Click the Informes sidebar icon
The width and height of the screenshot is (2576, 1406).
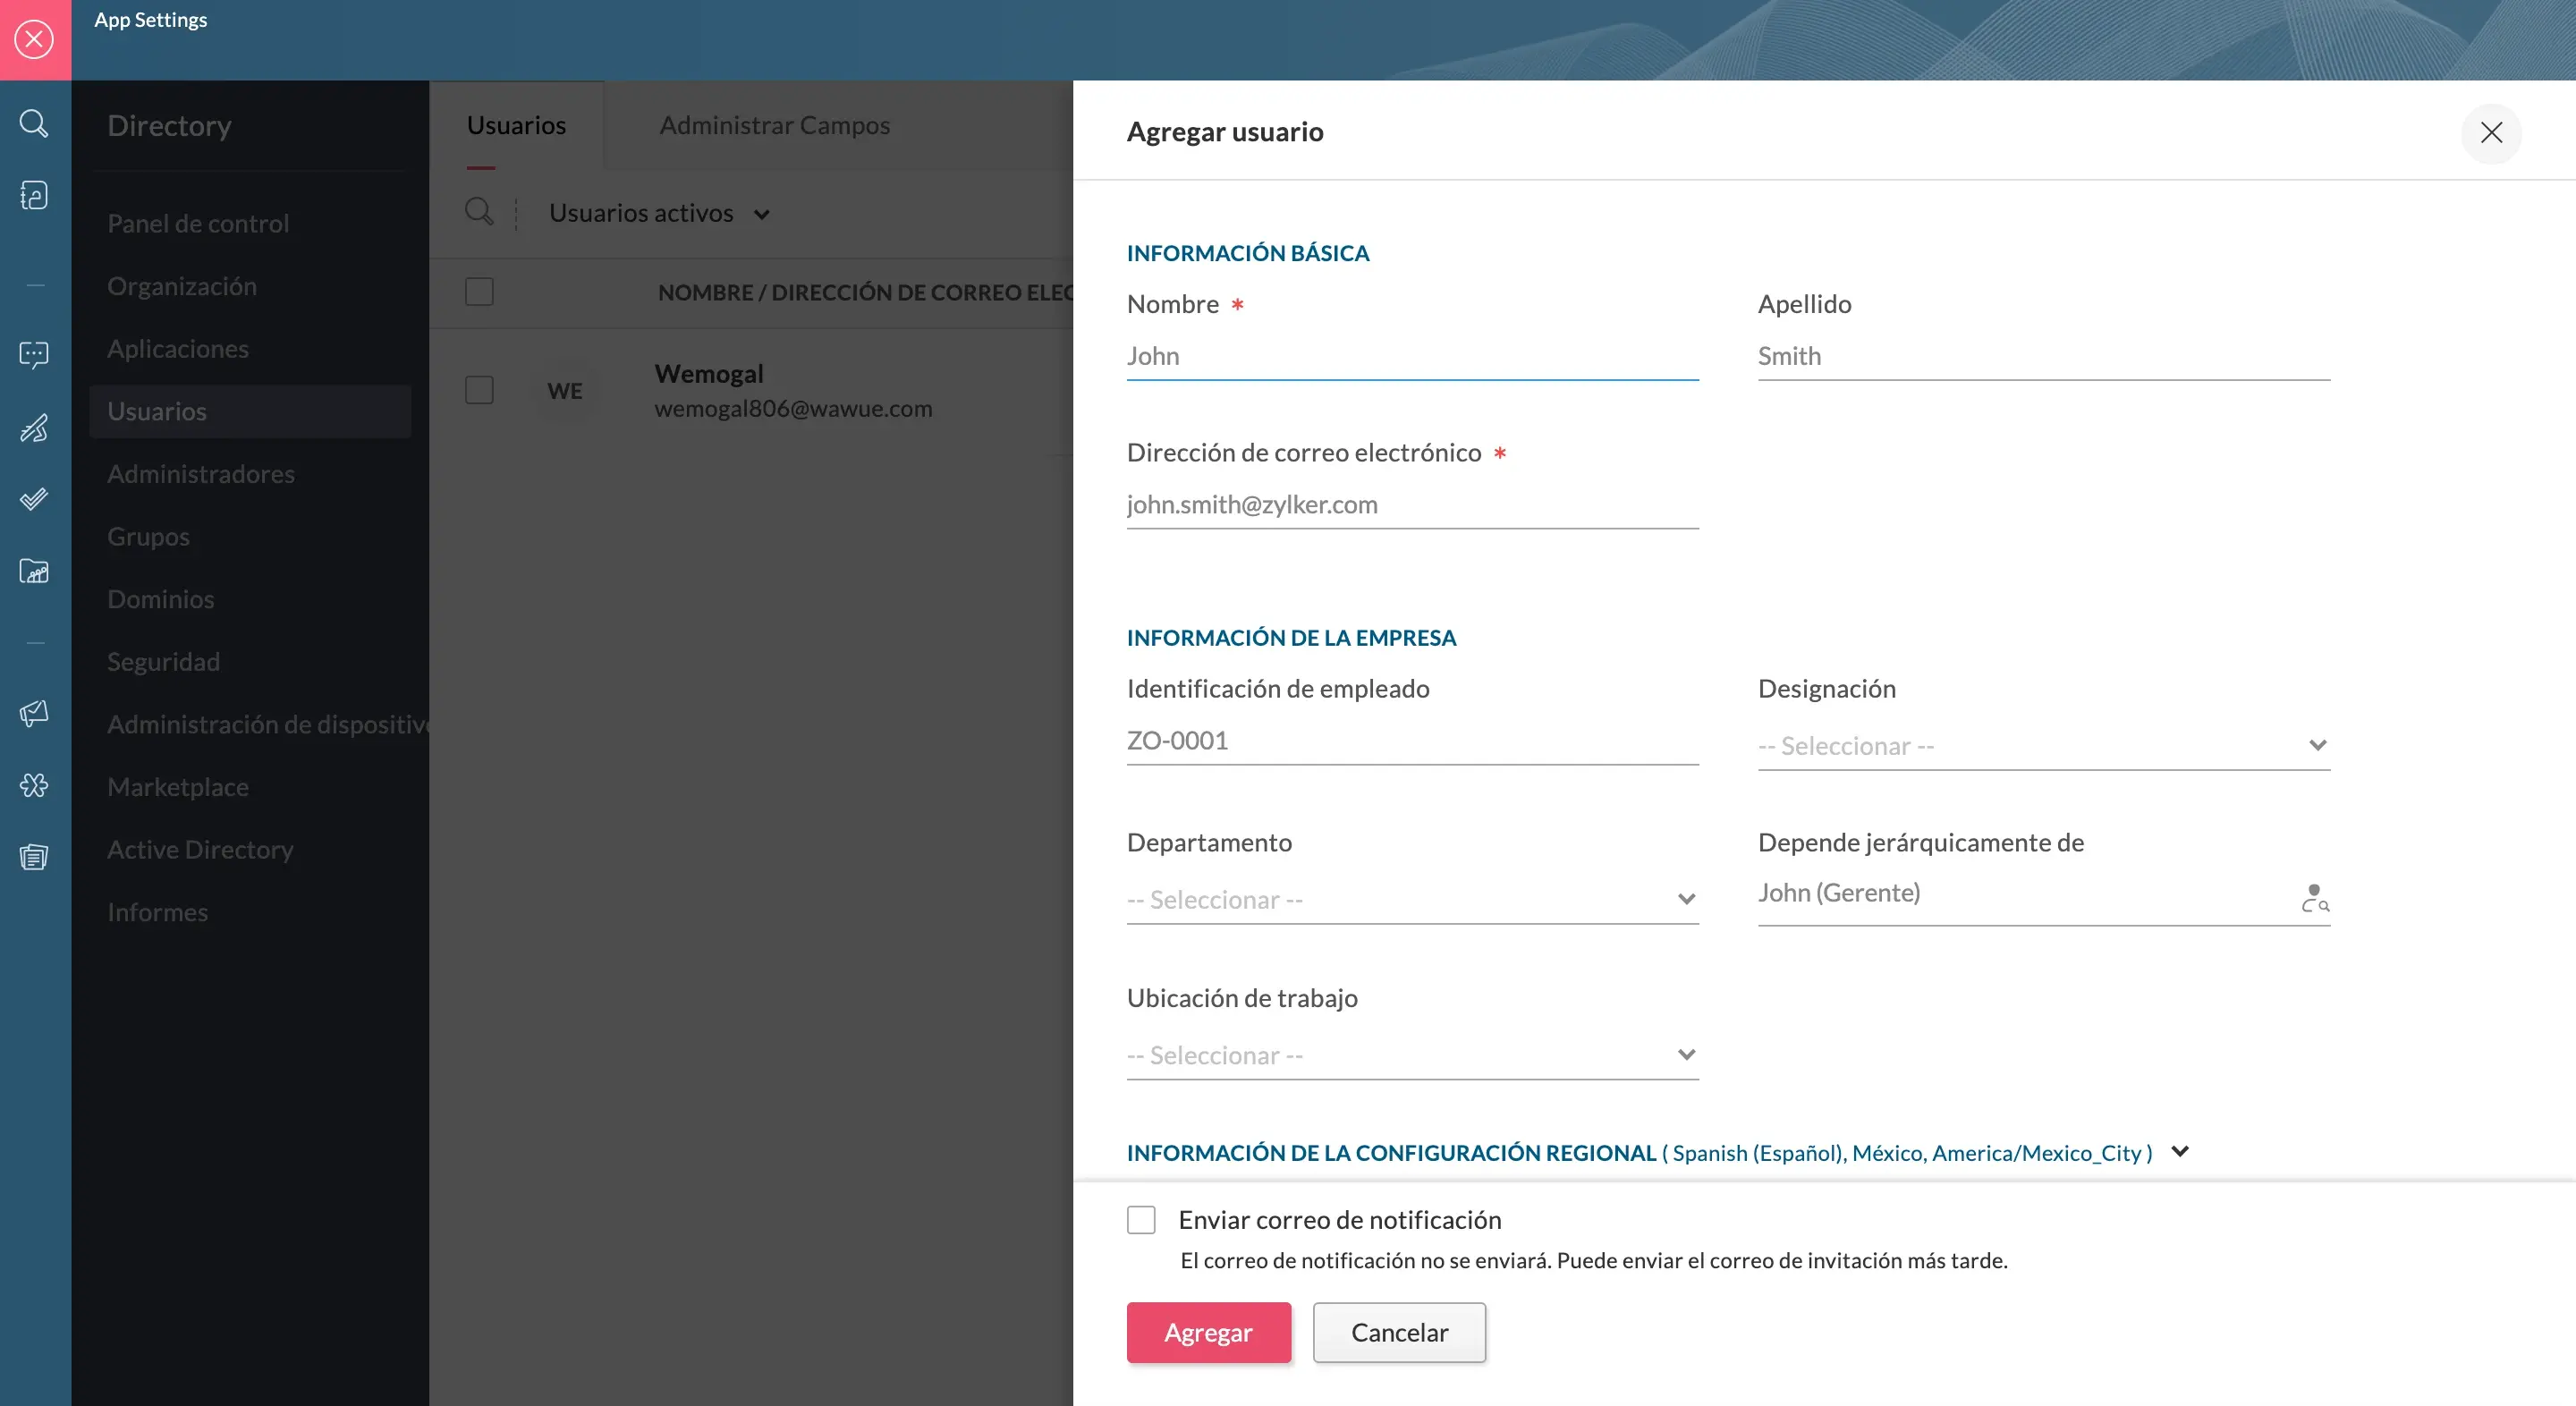(33, 855)
